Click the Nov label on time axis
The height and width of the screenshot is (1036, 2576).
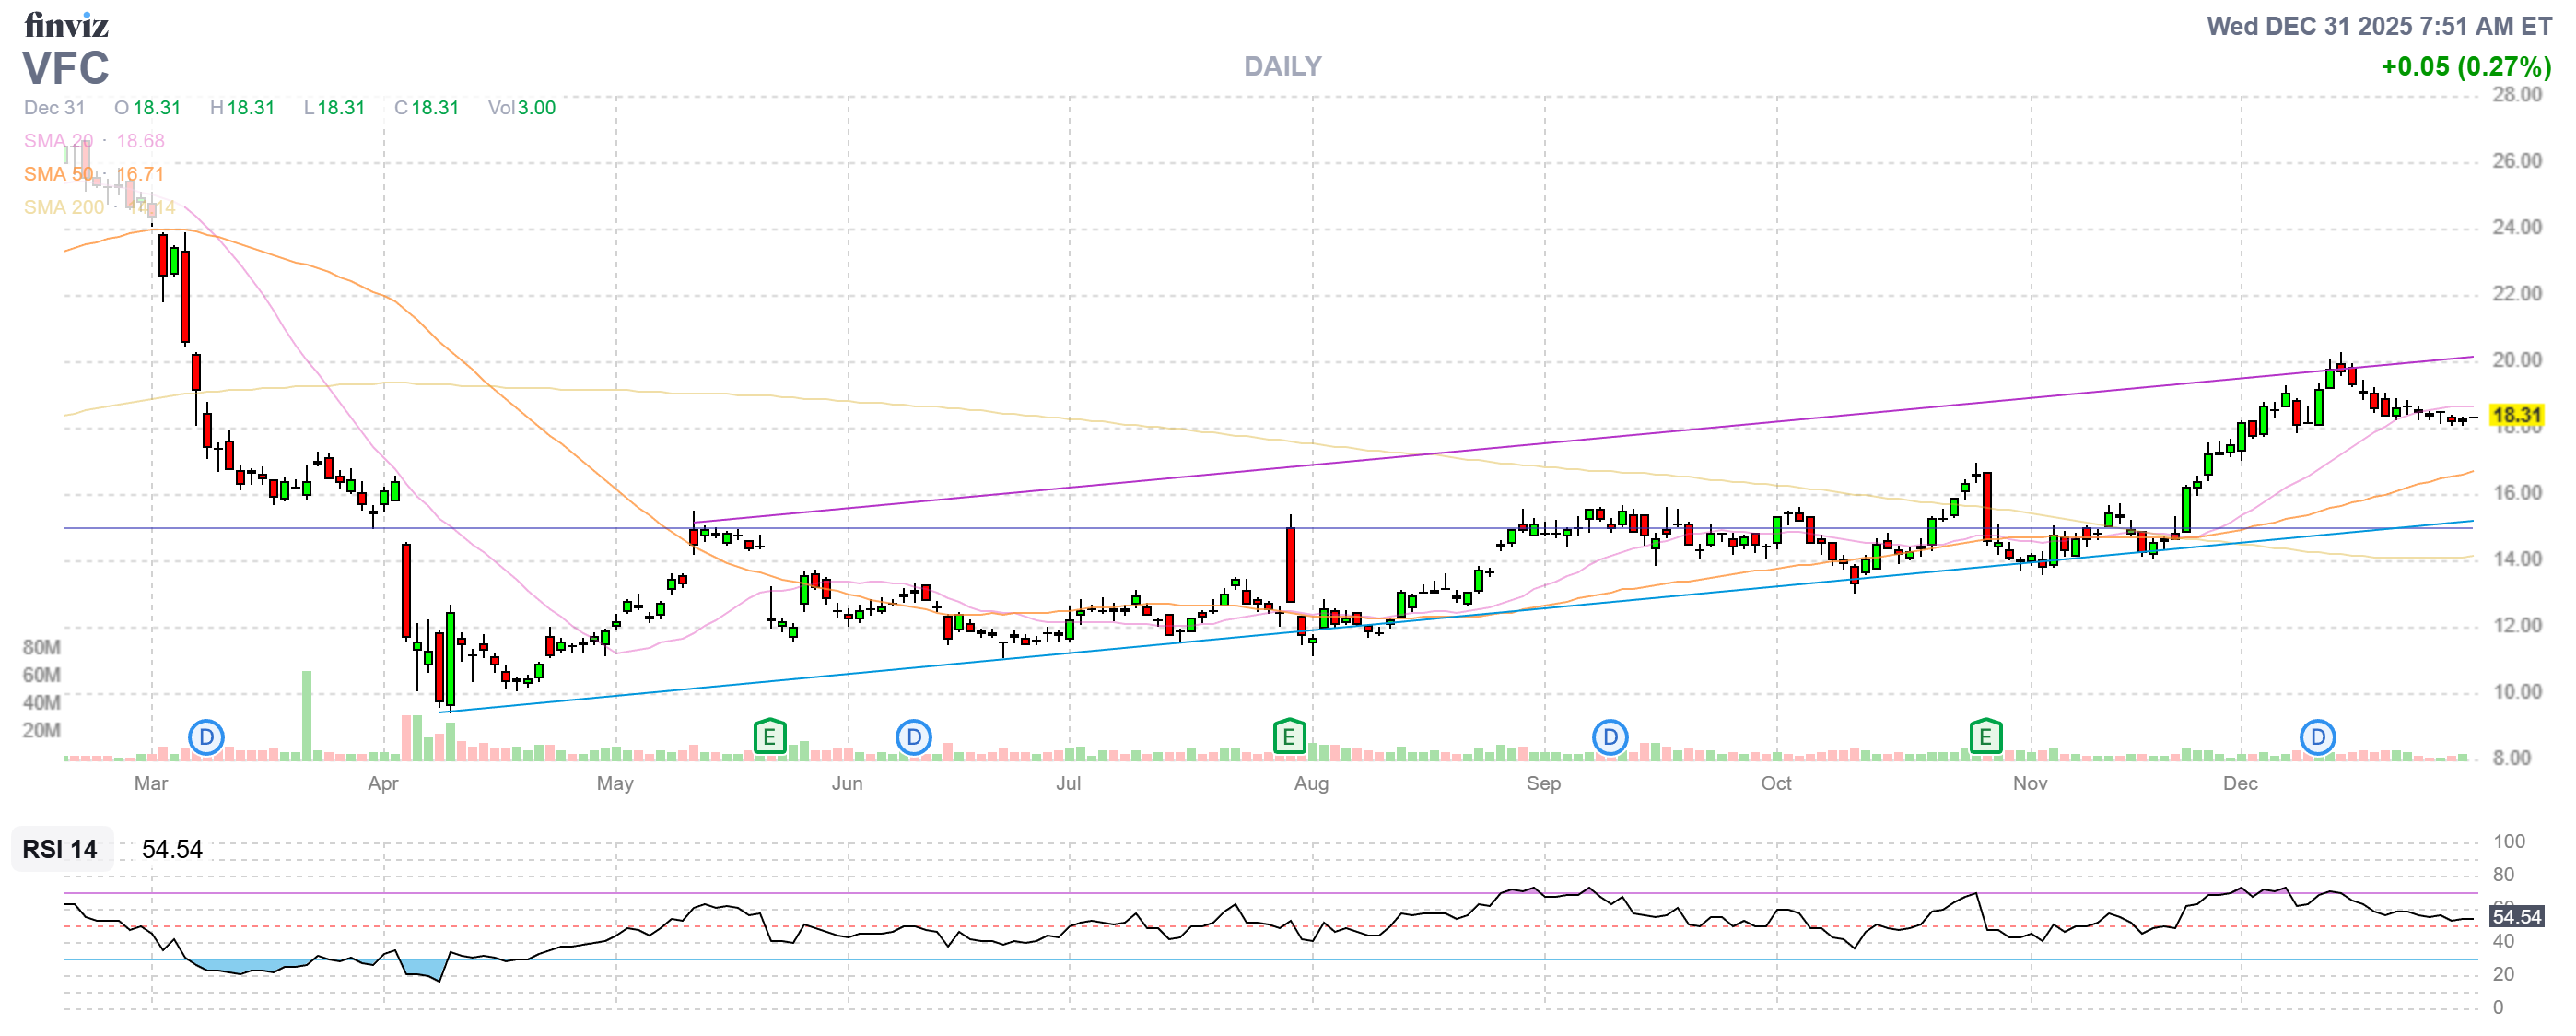pos(2029,783)
